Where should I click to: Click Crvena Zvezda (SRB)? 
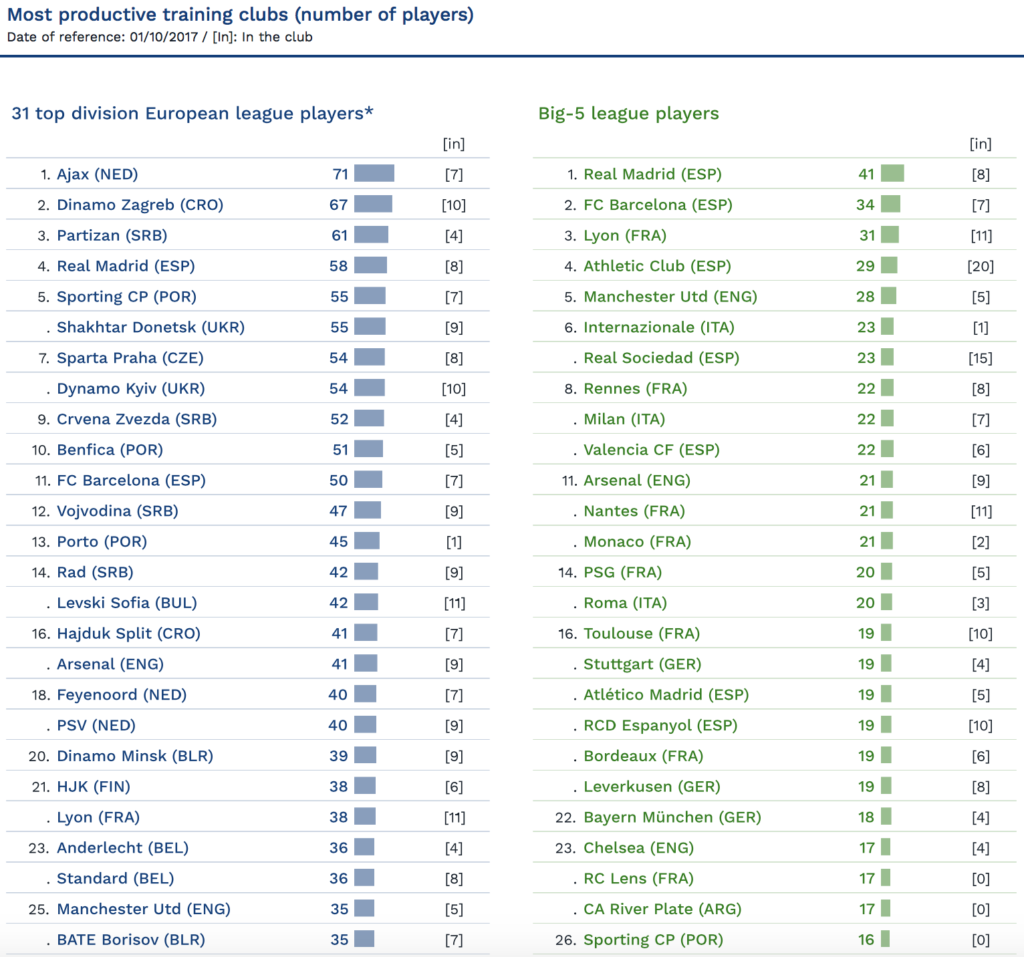(136, 419)
